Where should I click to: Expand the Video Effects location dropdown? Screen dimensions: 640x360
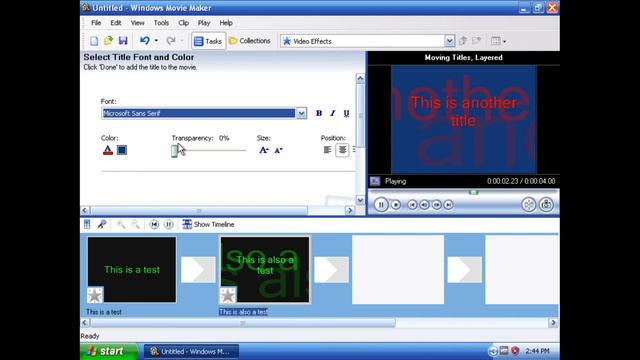[x=449, y=41]
